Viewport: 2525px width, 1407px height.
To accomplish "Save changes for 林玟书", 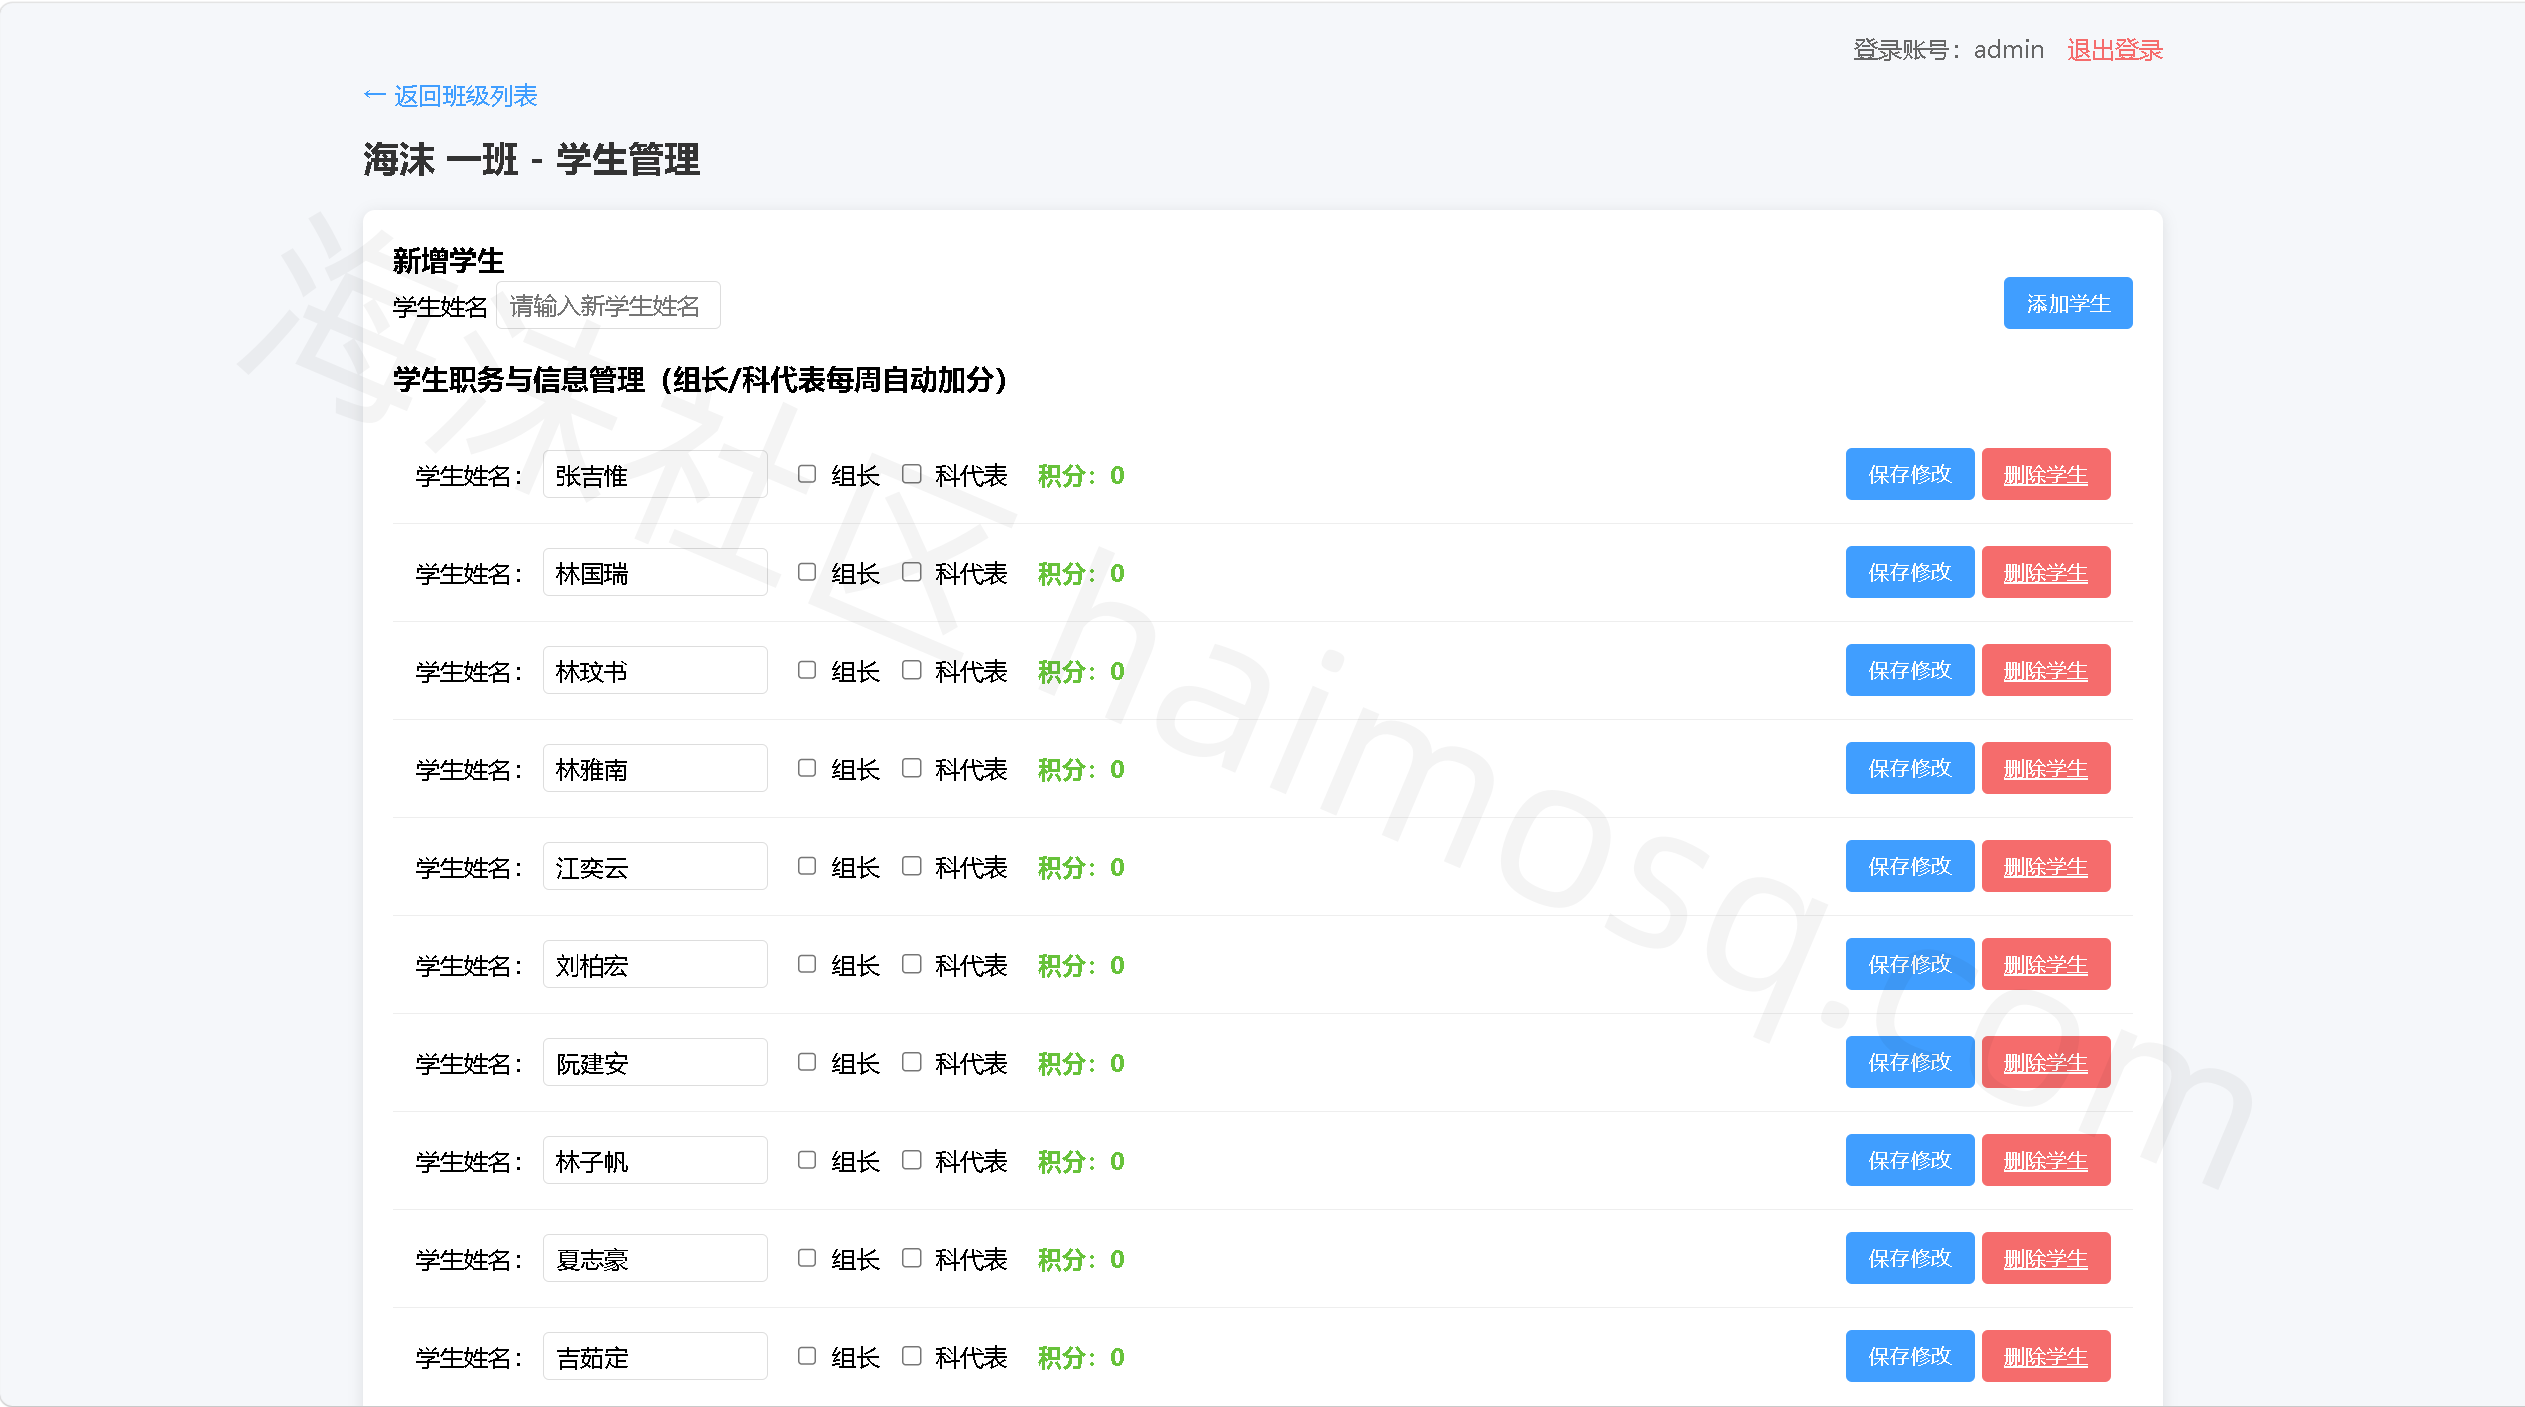I will pos(1910,670).
